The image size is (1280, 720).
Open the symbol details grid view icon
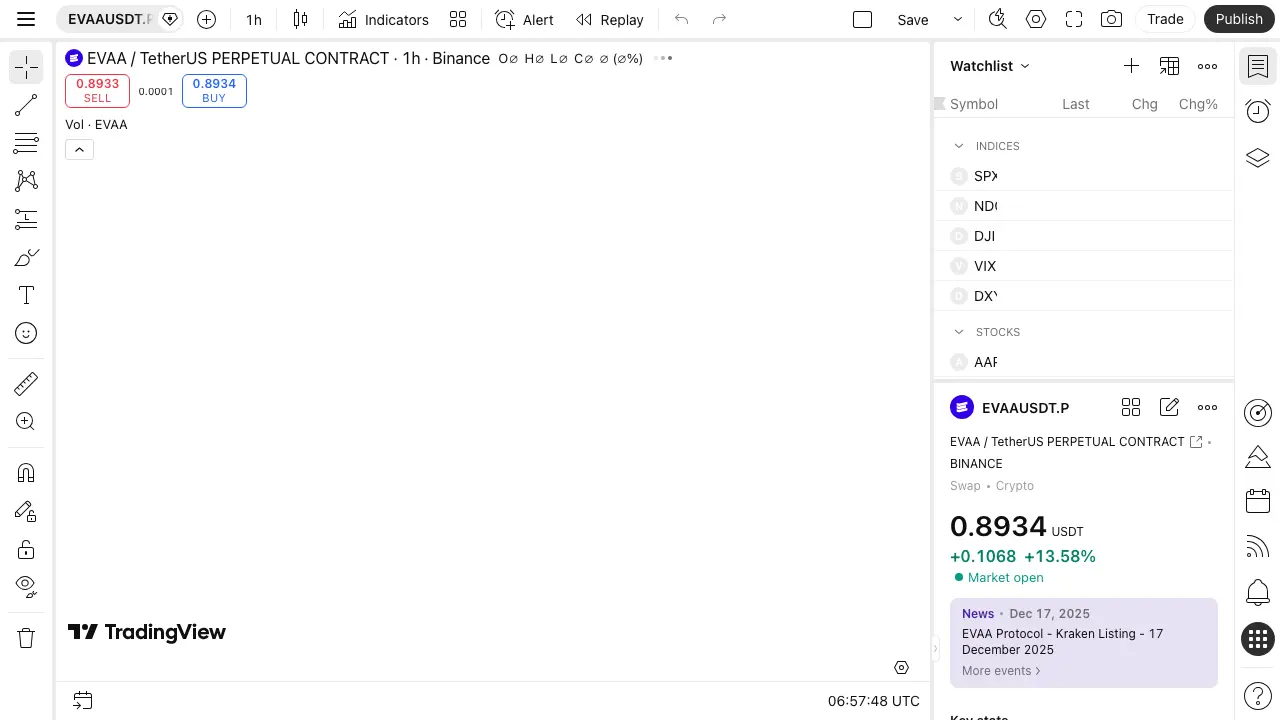pyautogui.click(x=1131, y=407)
